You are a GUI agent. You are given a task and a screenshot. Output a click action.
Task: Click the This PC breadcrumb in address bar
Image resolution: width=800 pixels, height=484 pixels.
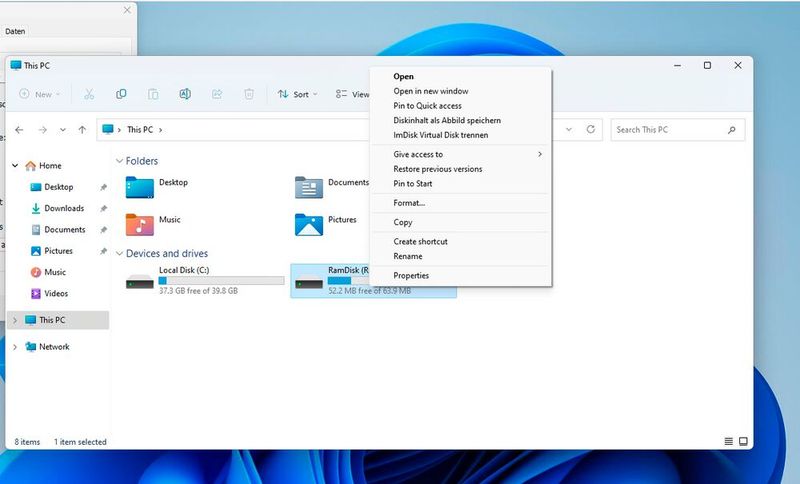tap(140, 130)
